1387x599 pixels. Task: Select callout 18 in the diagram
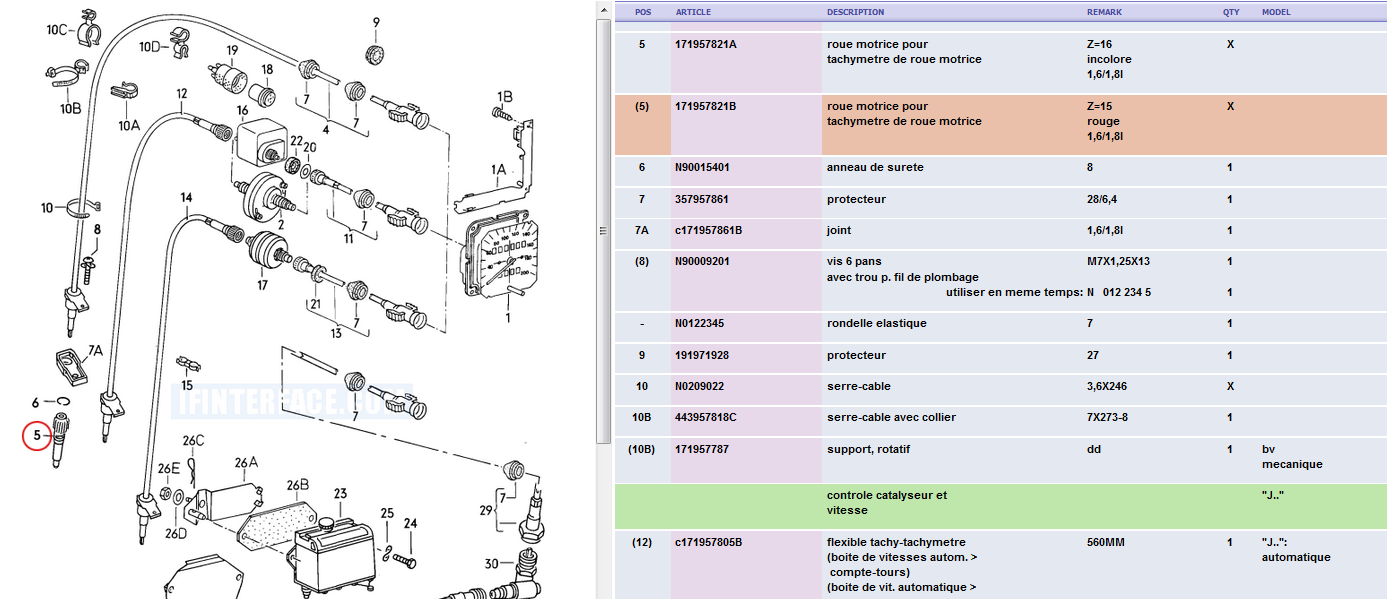[x=267, y=69]
